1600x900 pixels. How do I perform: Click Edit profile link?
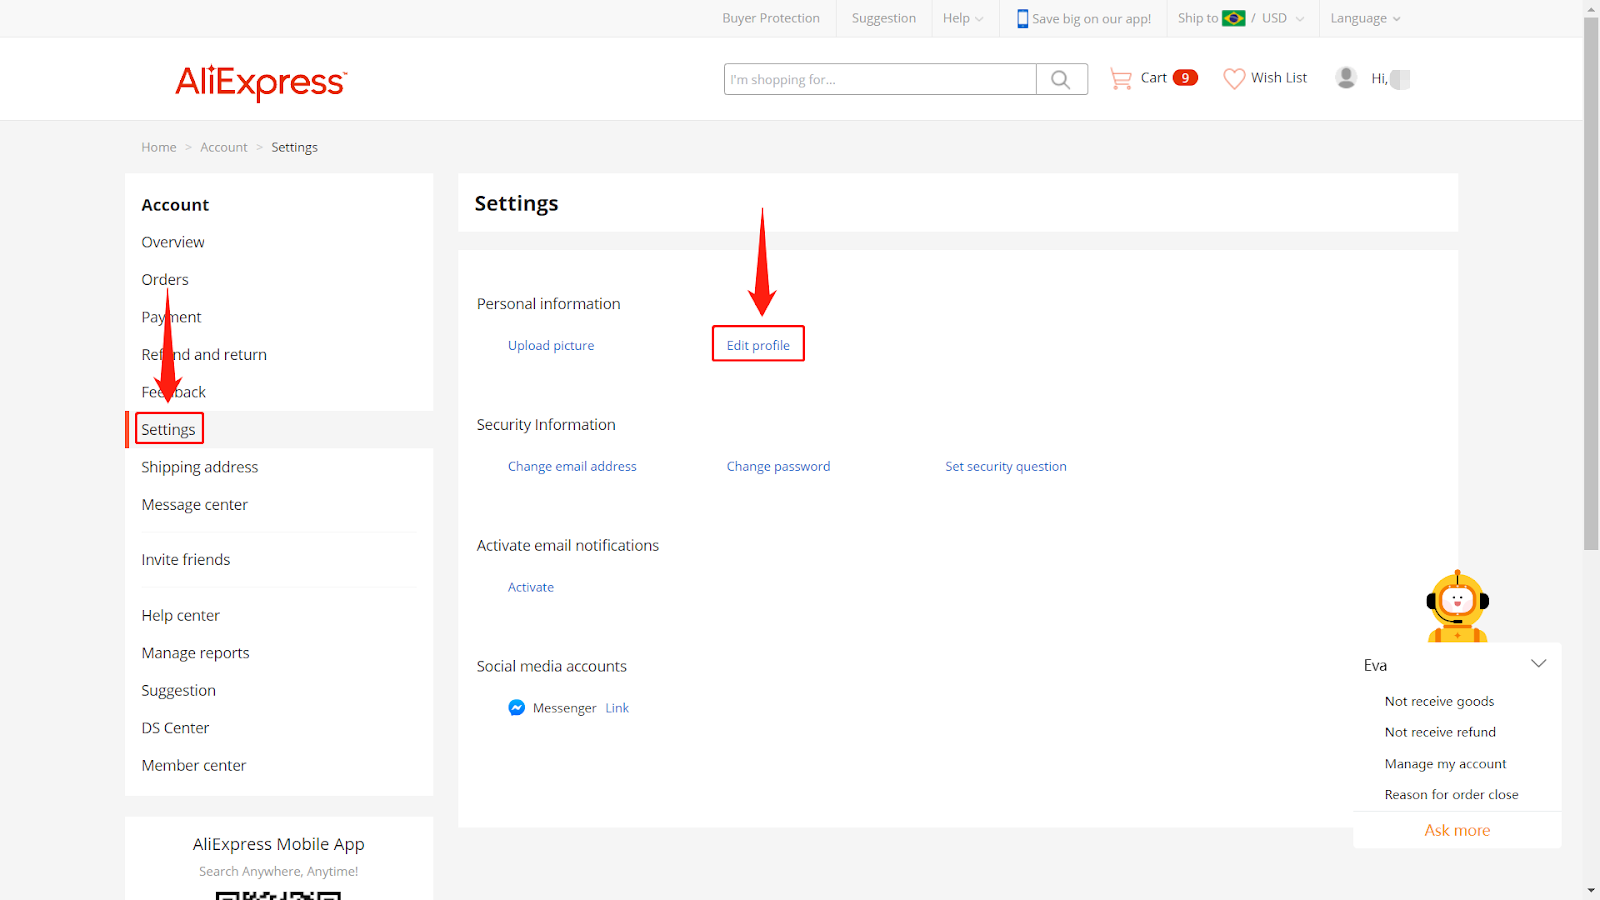pyautogui.click(x=758, y=346)
